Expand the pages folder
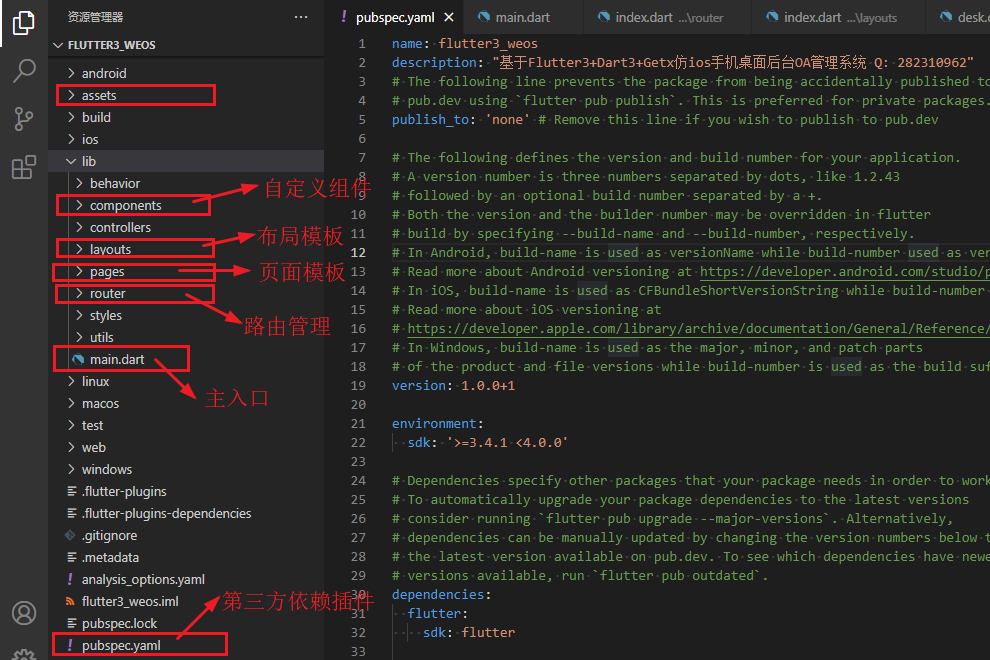The image size is (990, 660). (x=187, y=272)
